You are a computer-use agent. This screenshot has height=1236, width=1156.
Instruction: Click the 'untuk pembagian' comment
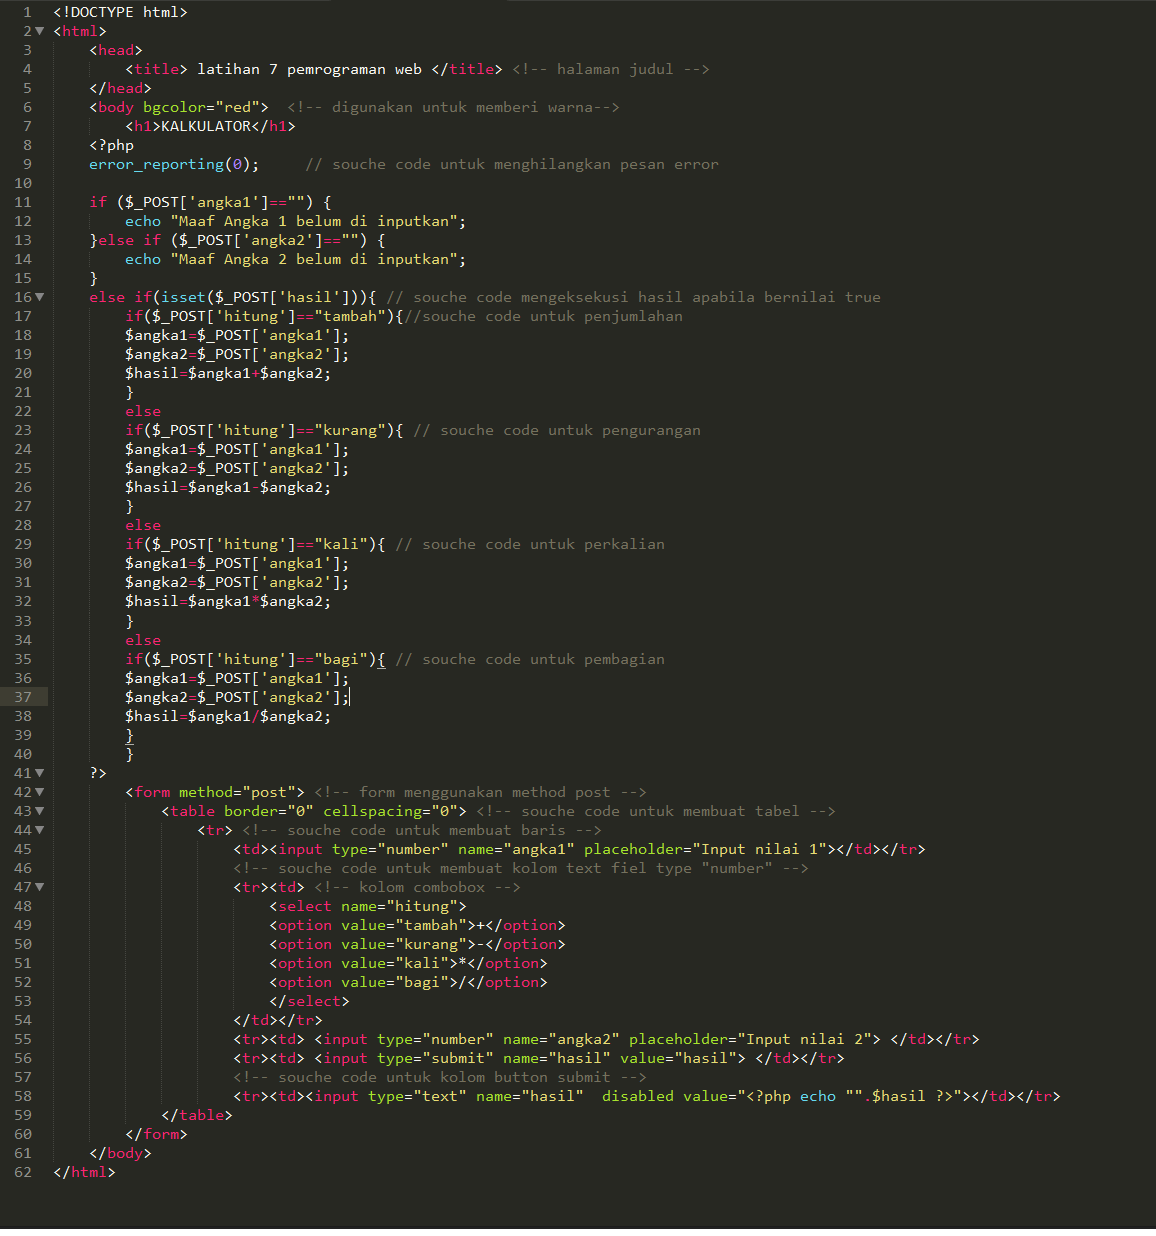[x=597, y=659]
